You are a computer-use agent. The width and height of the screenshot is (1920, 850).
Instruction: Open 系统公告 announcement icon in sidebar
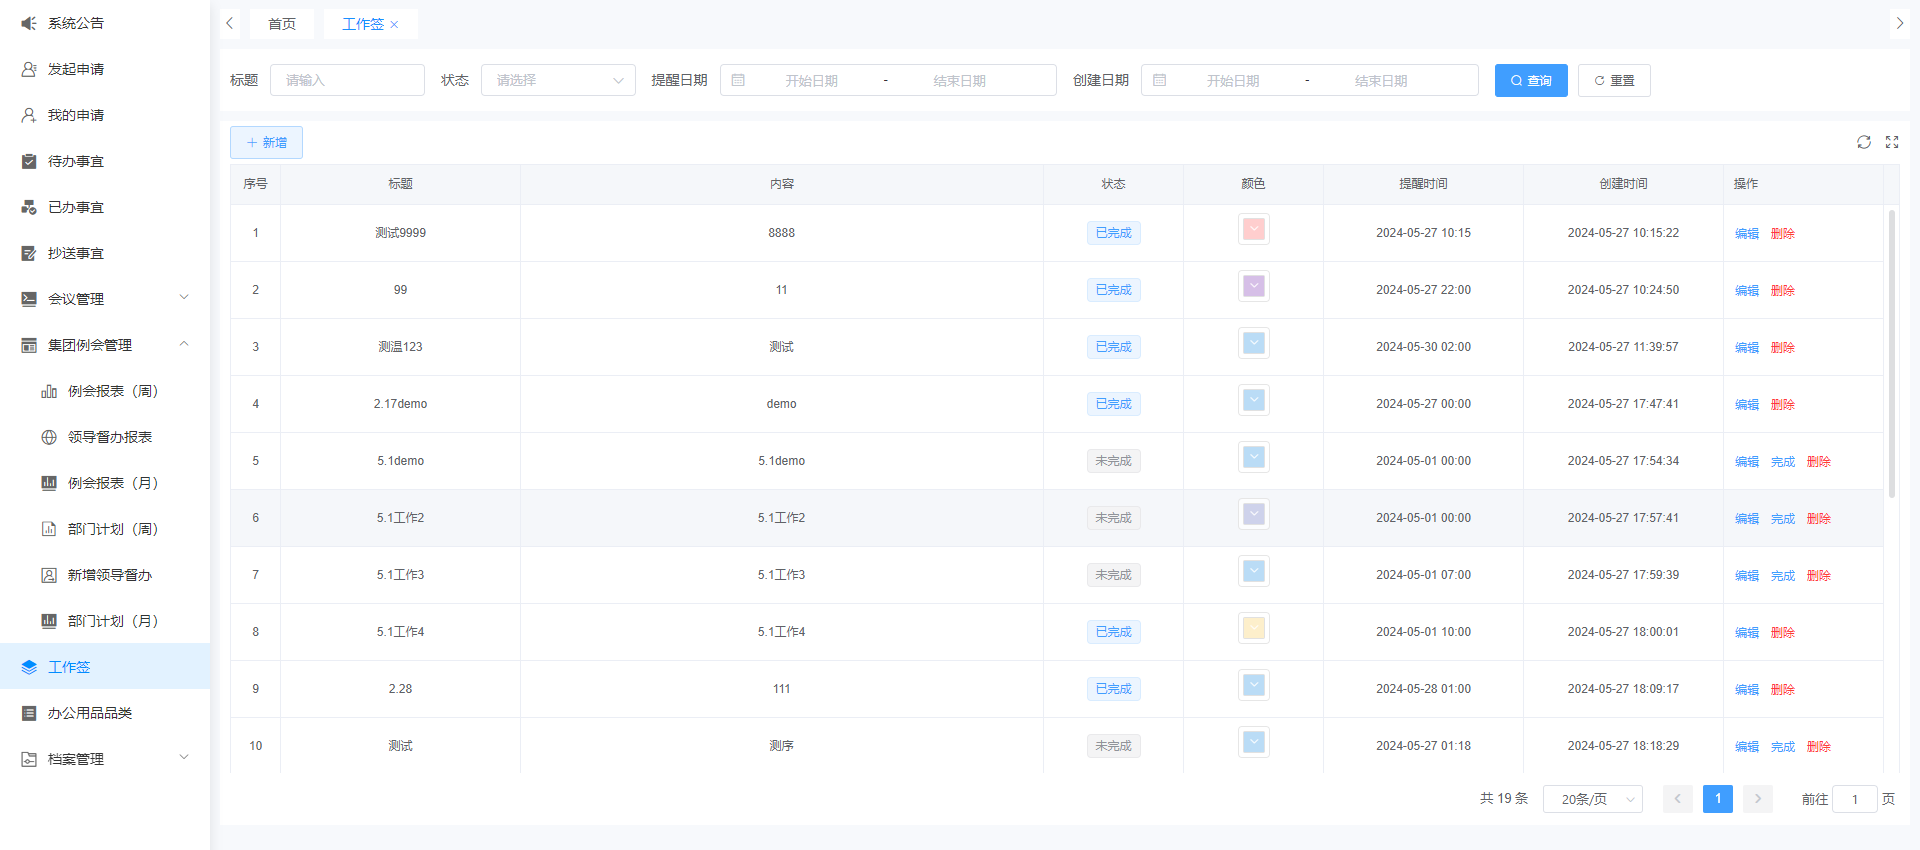coord(29,23)
